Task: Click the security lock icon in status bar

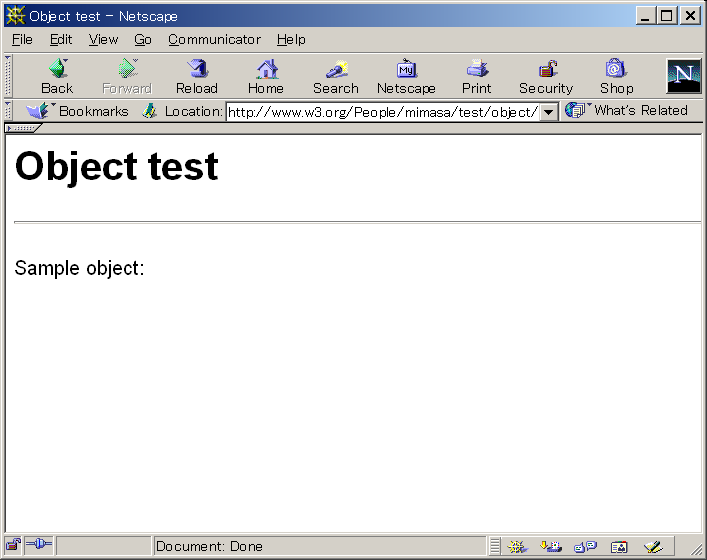Action: tap(13, 546)
